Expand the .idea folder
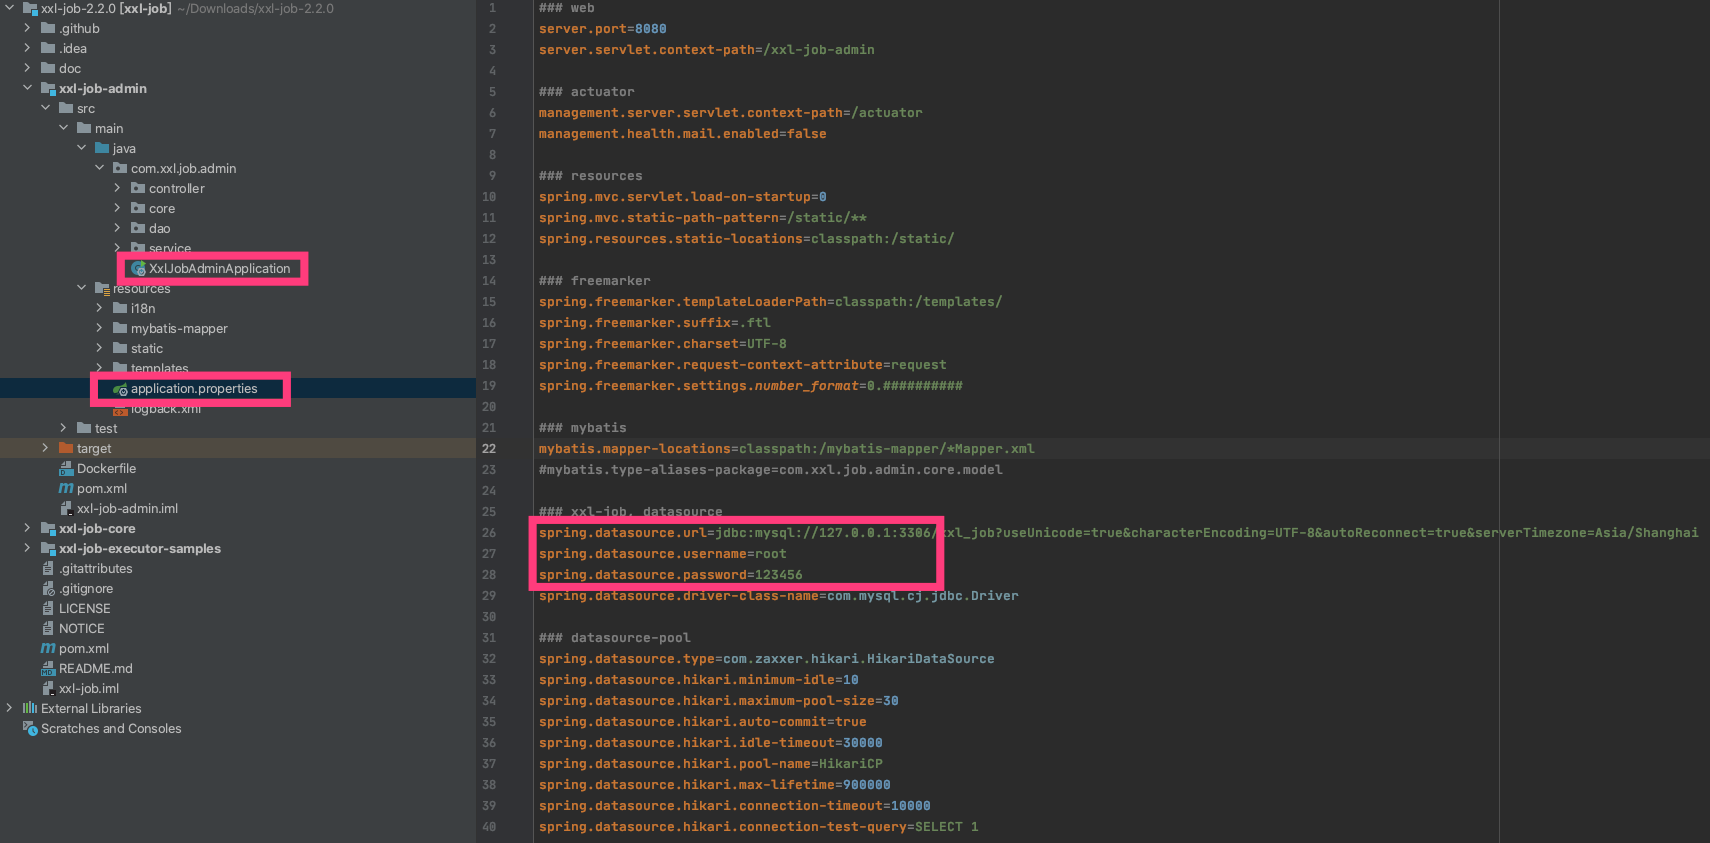Screen dimensions: 1710x843 (x=27, y=48)
